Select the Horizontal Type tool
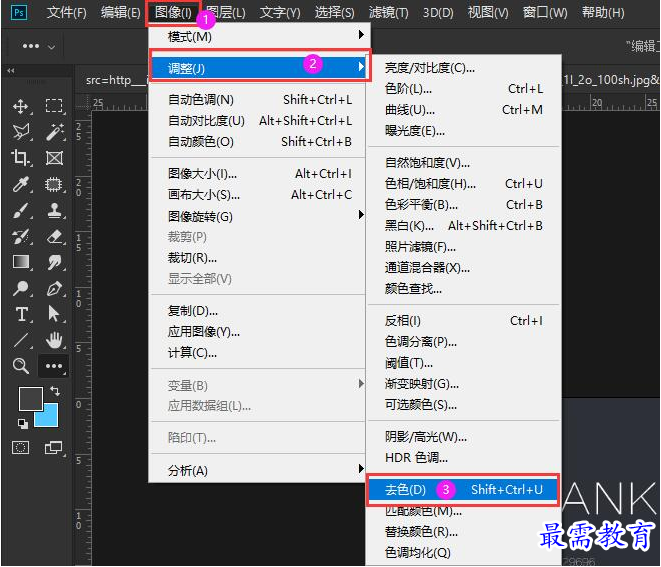661x567 pixels. [21, 314]
